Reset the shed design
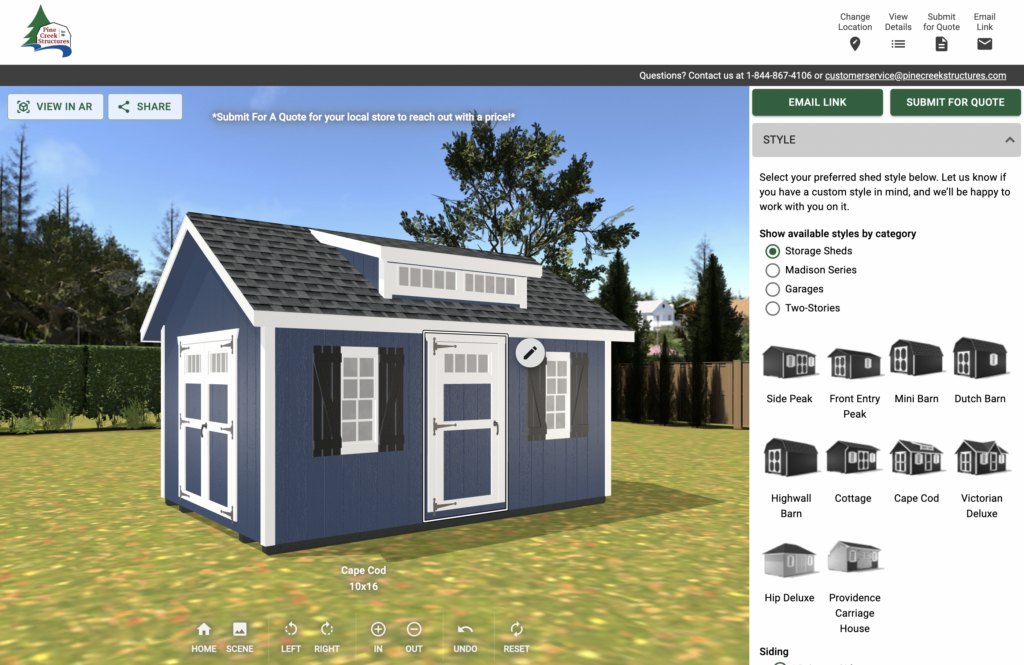This screenshot has width=1024, height=665. point(516,630)
